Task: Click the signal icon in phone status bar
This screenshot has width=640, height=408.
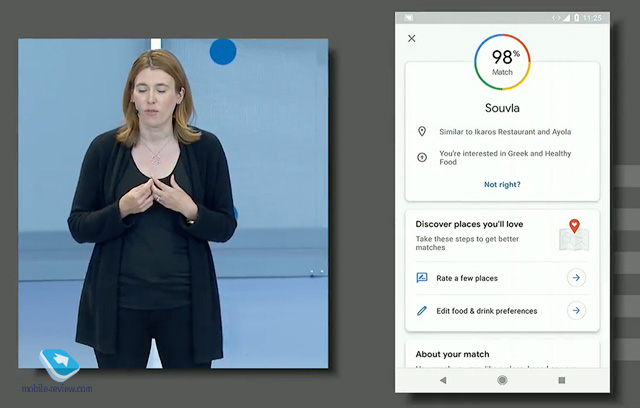Action: pyautogui.click(x=566, y=18)
